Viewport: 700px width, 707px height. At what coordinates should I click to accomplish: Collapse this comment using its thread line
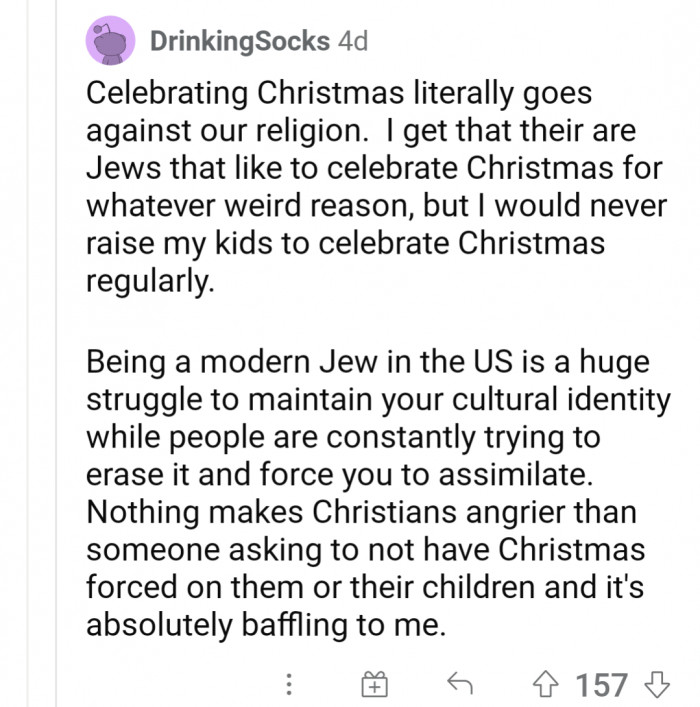tap(56, 354)
